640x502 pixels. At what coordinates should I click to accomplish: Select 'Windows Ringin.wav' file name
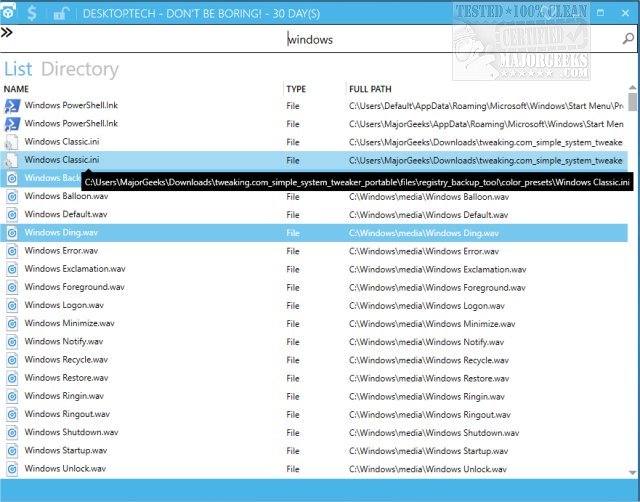pos(64,396)
